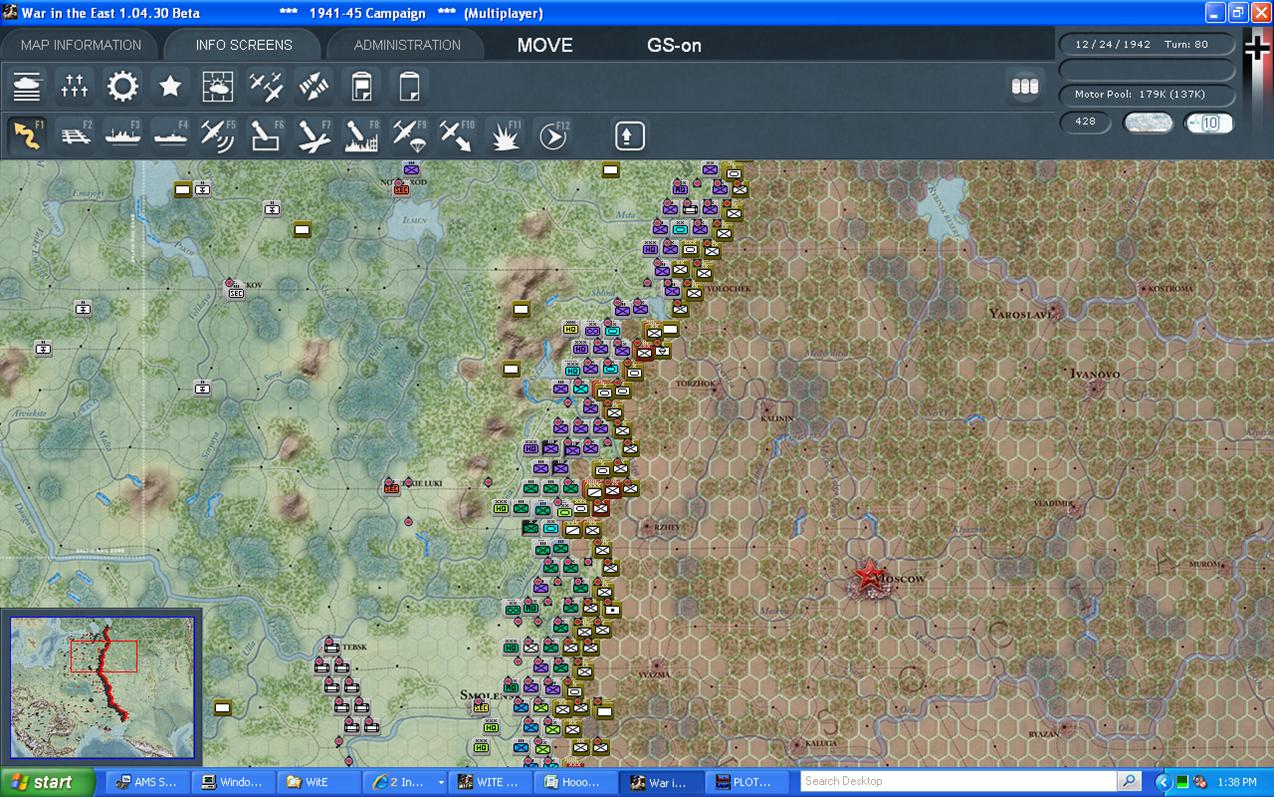Click the Ryazan town label

[1043, 734]
